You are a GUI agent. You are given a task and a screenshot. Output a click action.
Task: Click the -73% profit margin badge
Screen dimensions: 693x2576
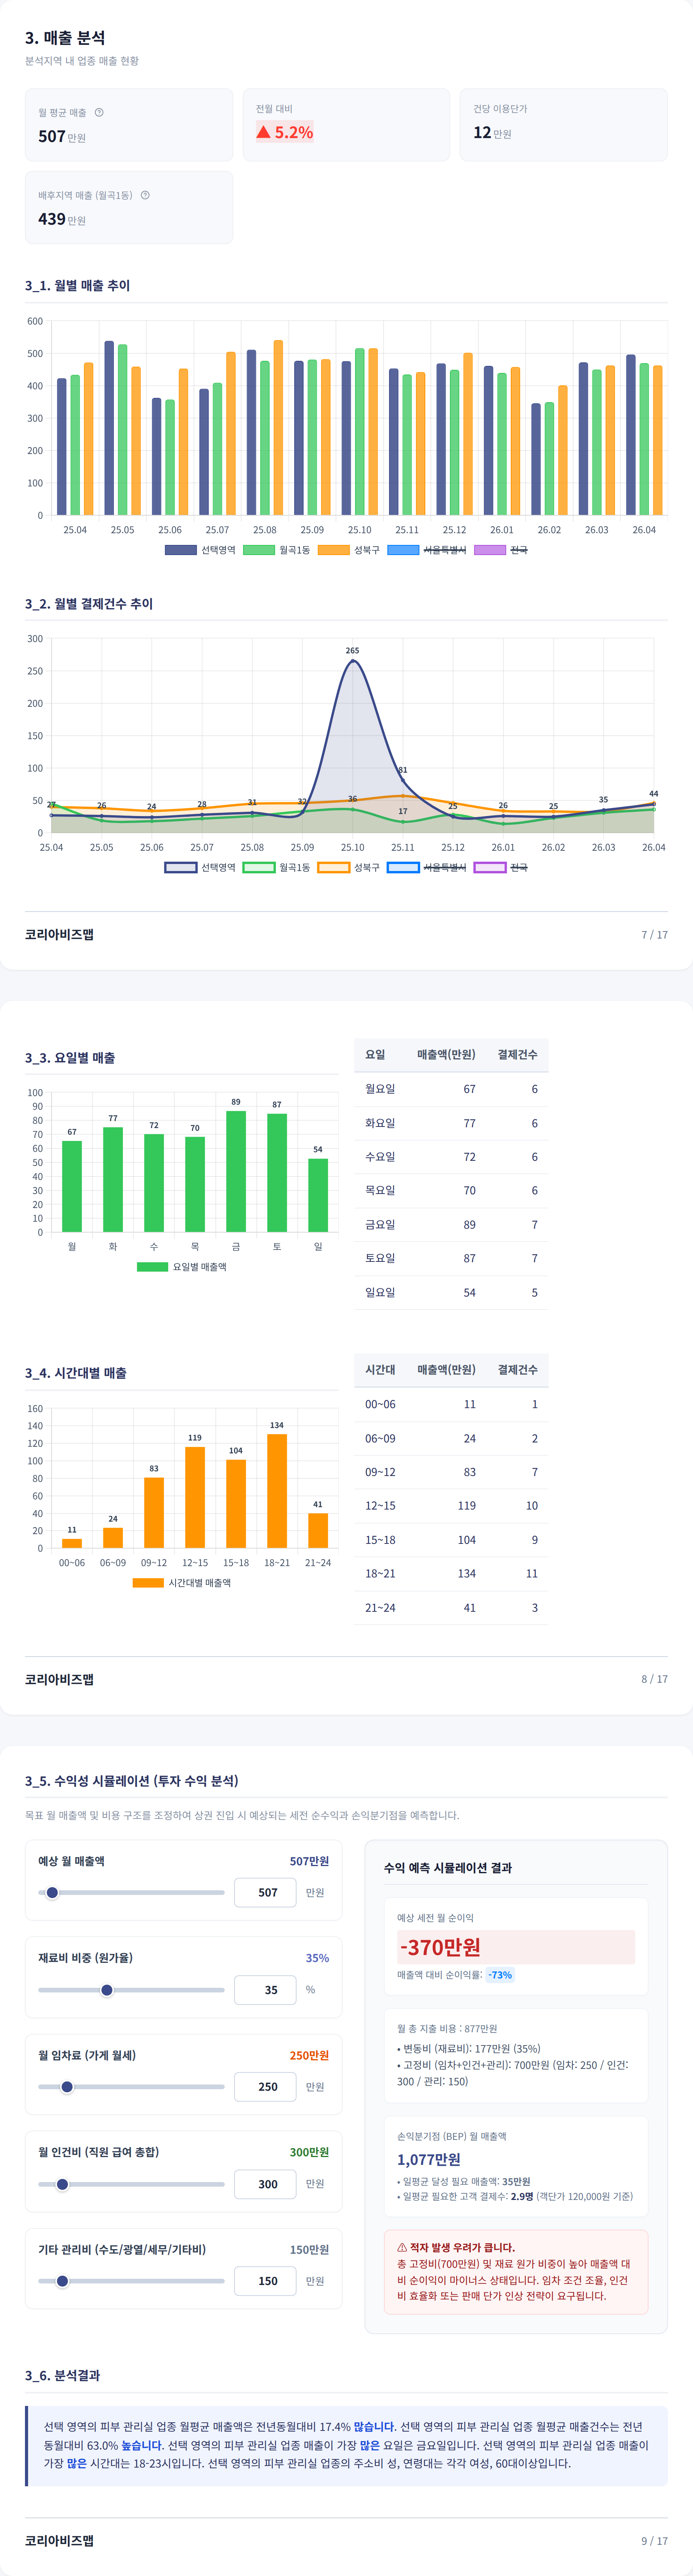coord(500,1975)
